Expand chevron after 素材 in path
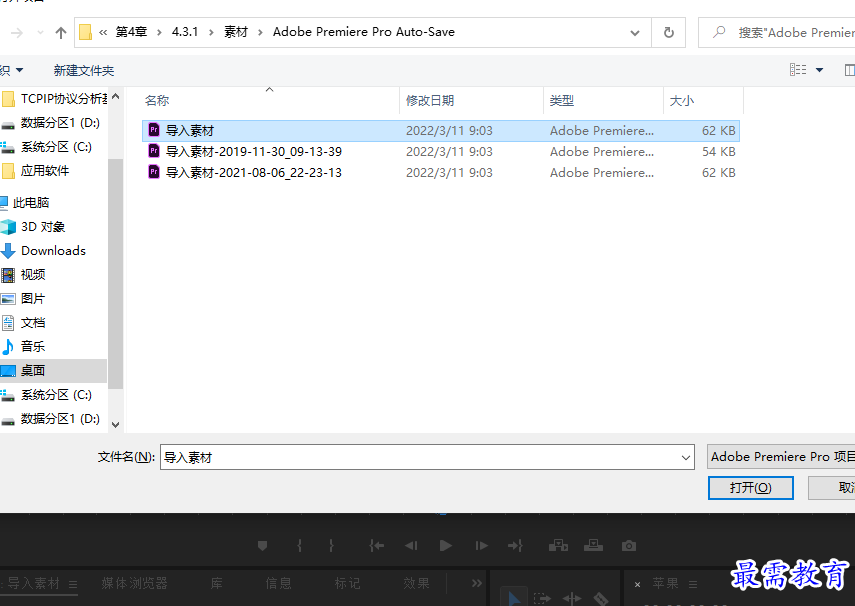This screenshot has width=855, height=606. tap(261, 33)
